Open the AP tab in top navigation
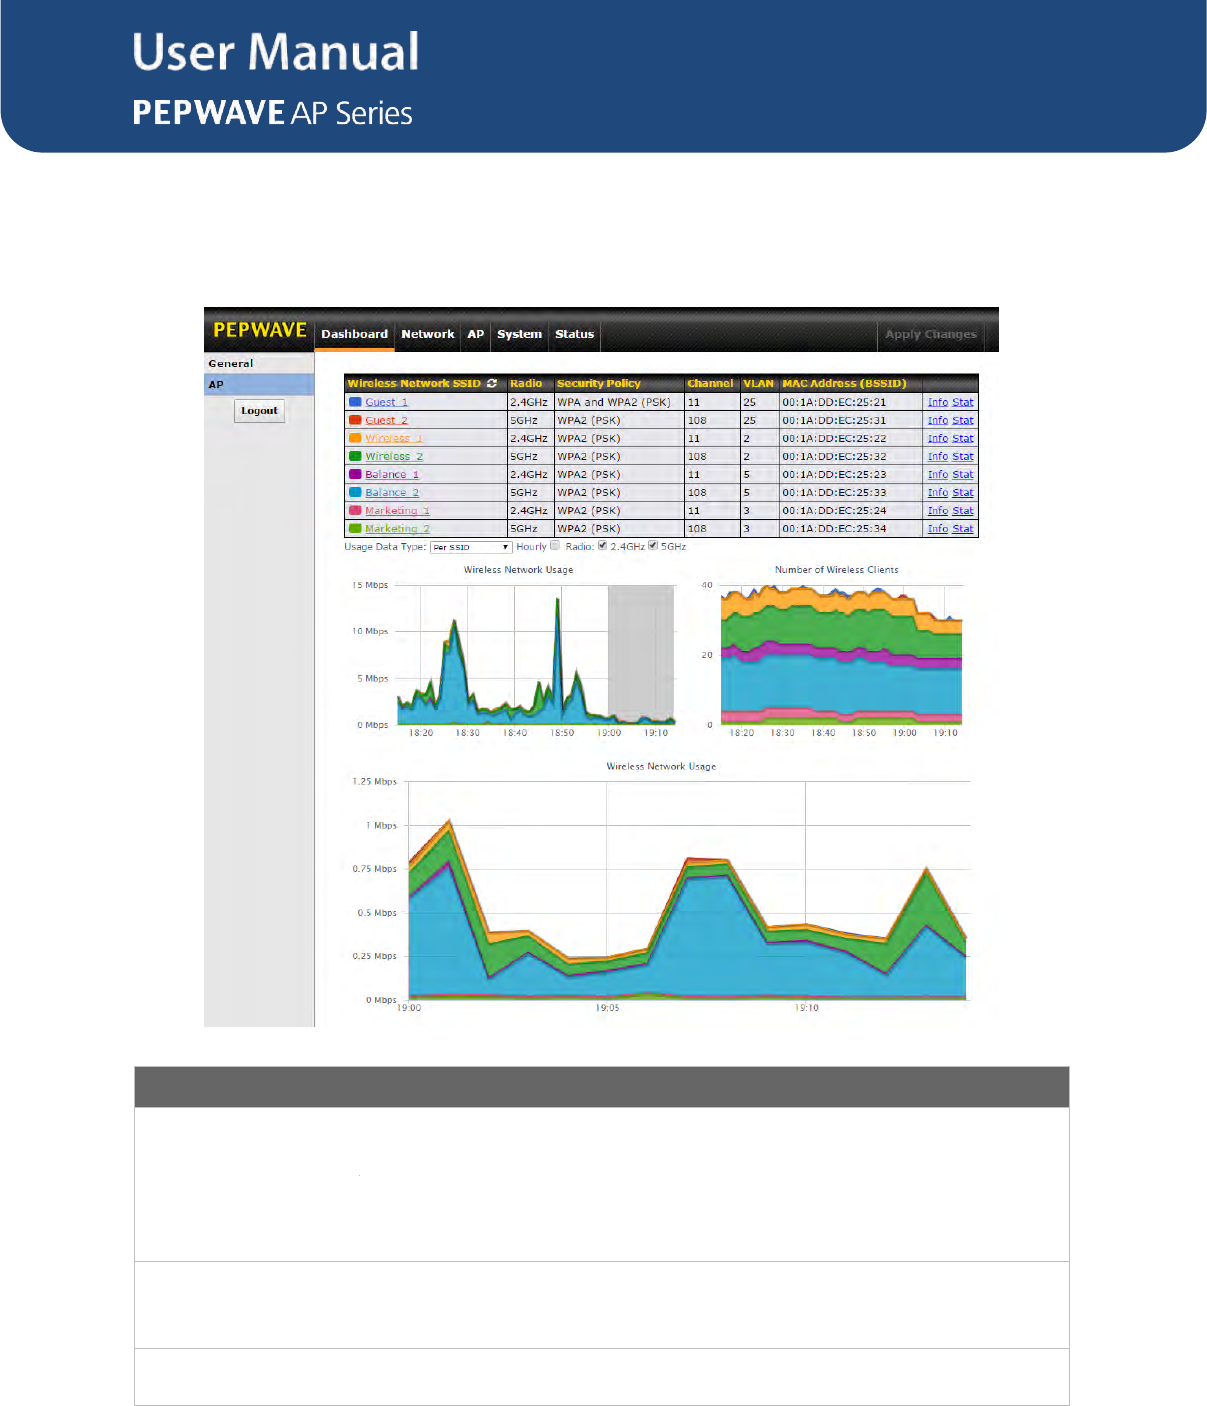1207x1406 pixels. coord(476,334)
